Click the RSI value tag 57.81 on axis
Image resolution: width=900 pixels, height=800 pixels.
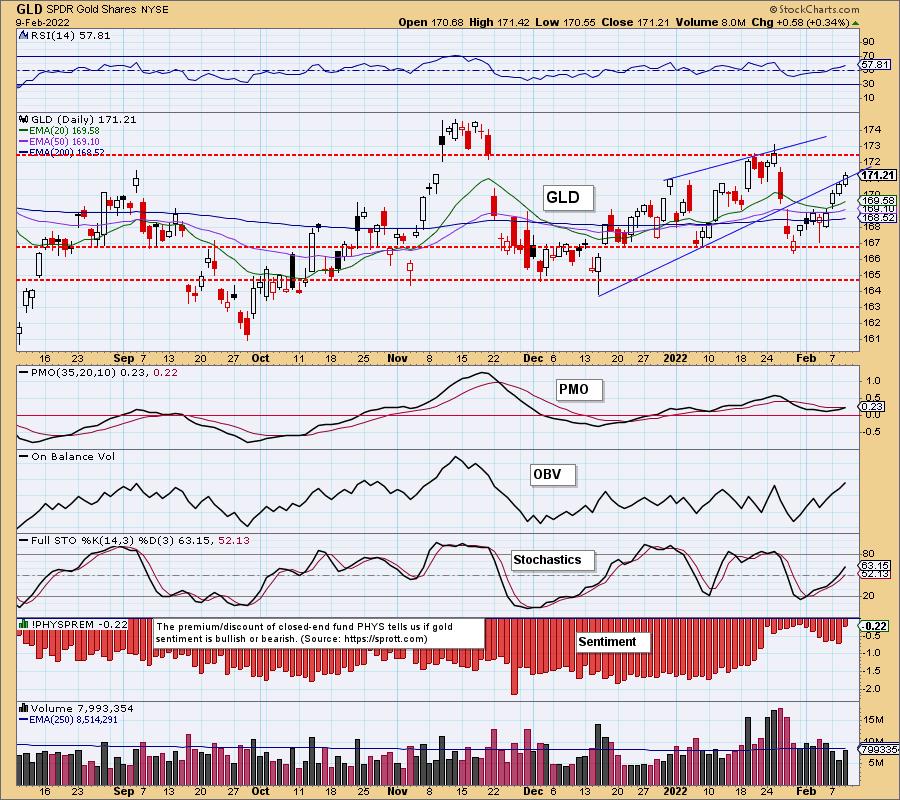(875, 64)
